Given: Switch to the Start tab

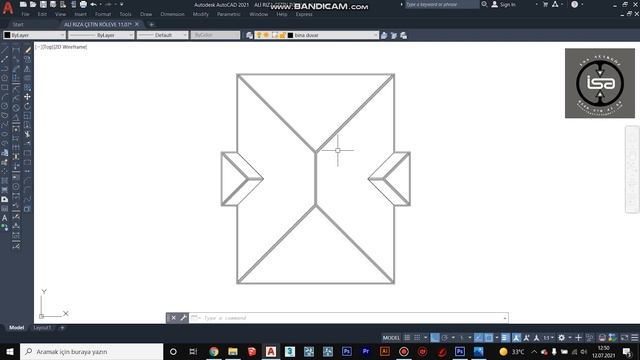Looking at the screenshot, I should click(18, 24).
